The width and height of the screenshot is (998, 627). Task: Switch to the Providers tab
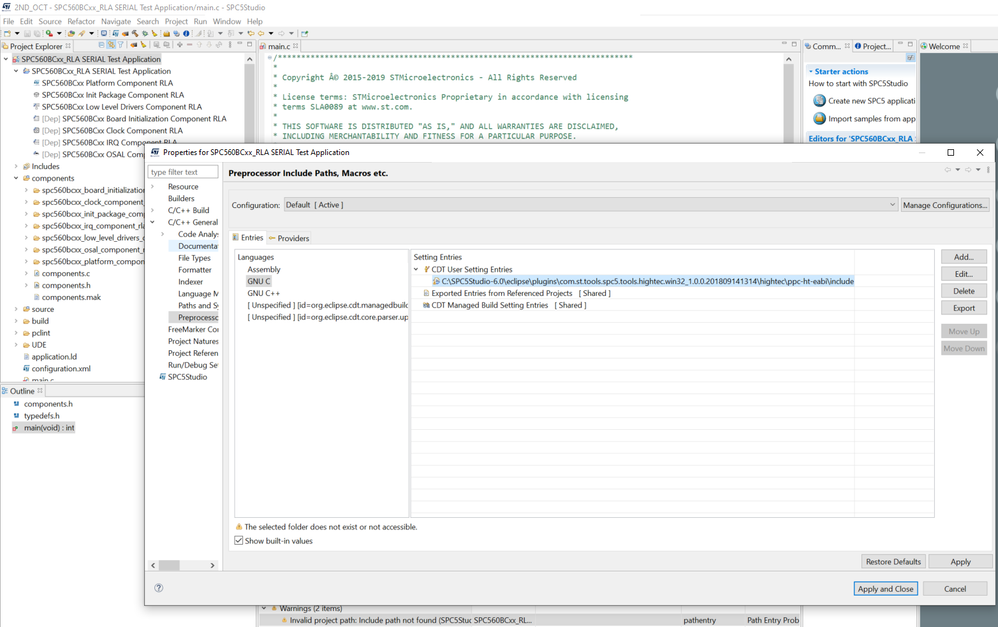click(x=288, y=238)
